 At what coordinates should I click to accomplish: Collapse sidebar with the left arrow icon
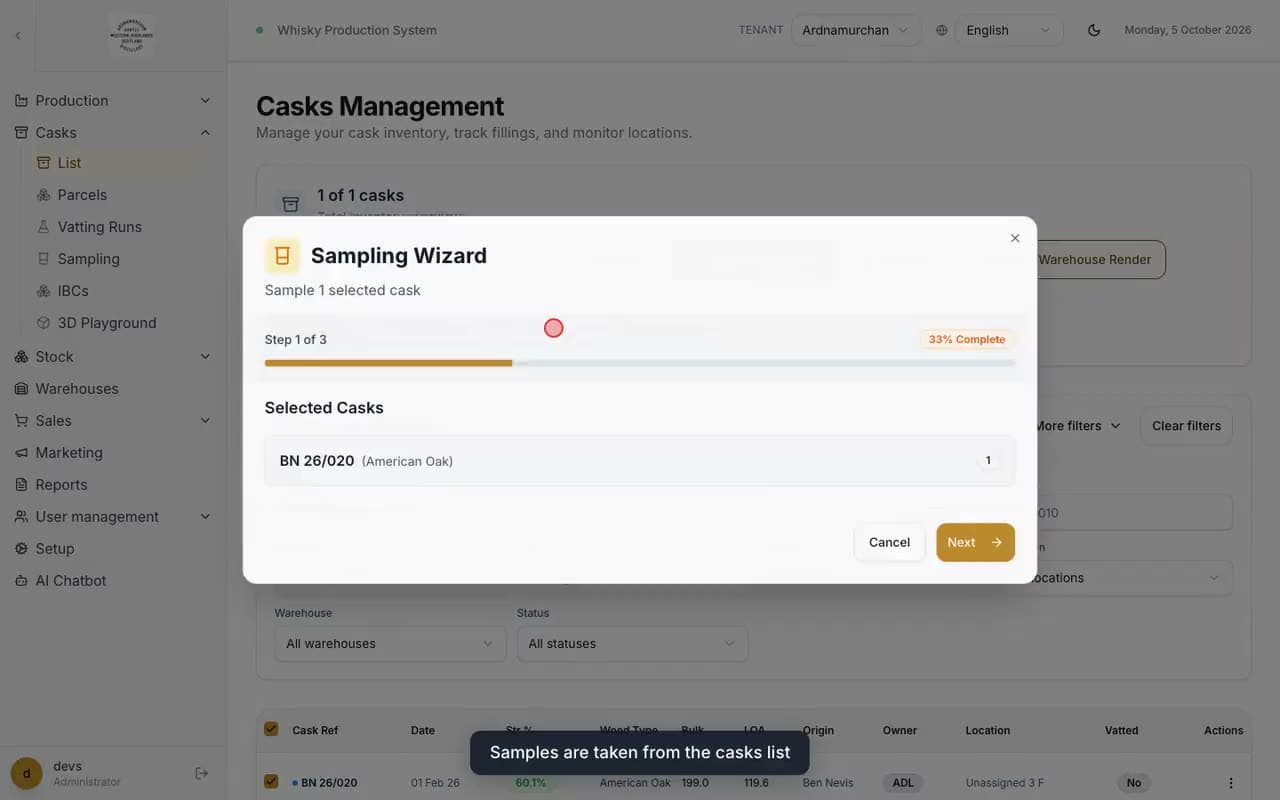coord(17,36)
